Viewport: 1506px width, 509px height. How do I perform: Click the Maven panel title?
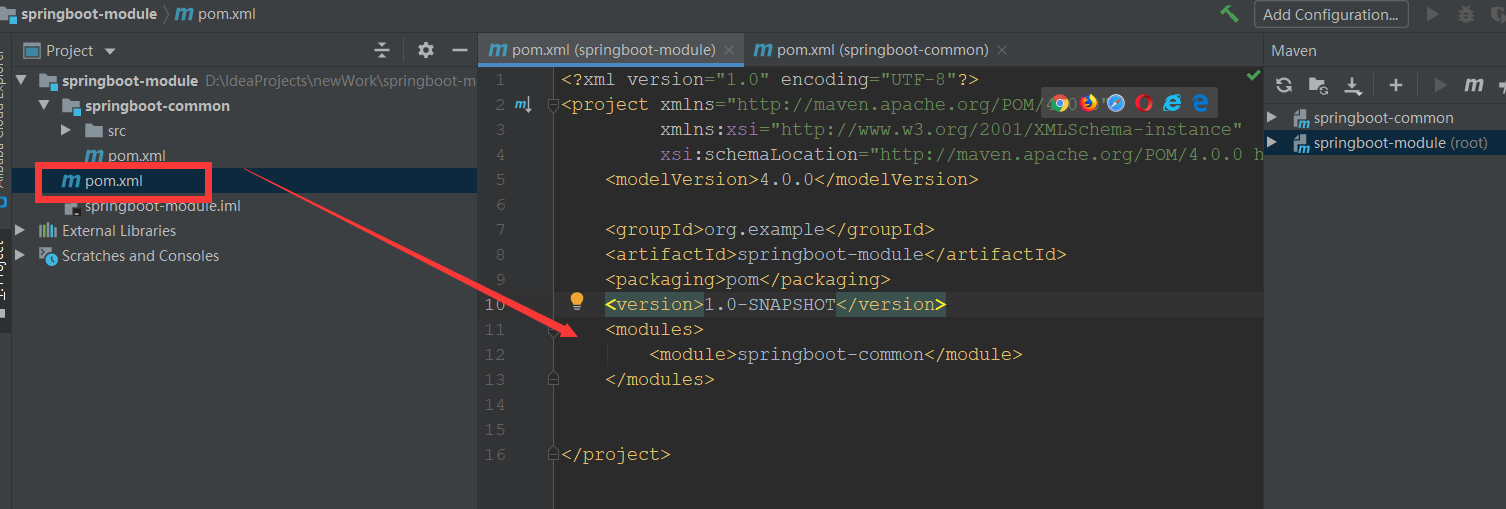coord(1294,50)
